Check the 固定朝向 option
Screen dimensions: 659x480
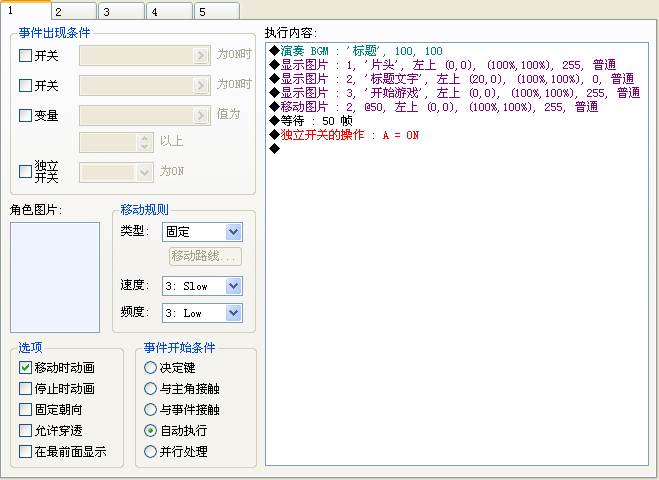[x=25, y=409]
